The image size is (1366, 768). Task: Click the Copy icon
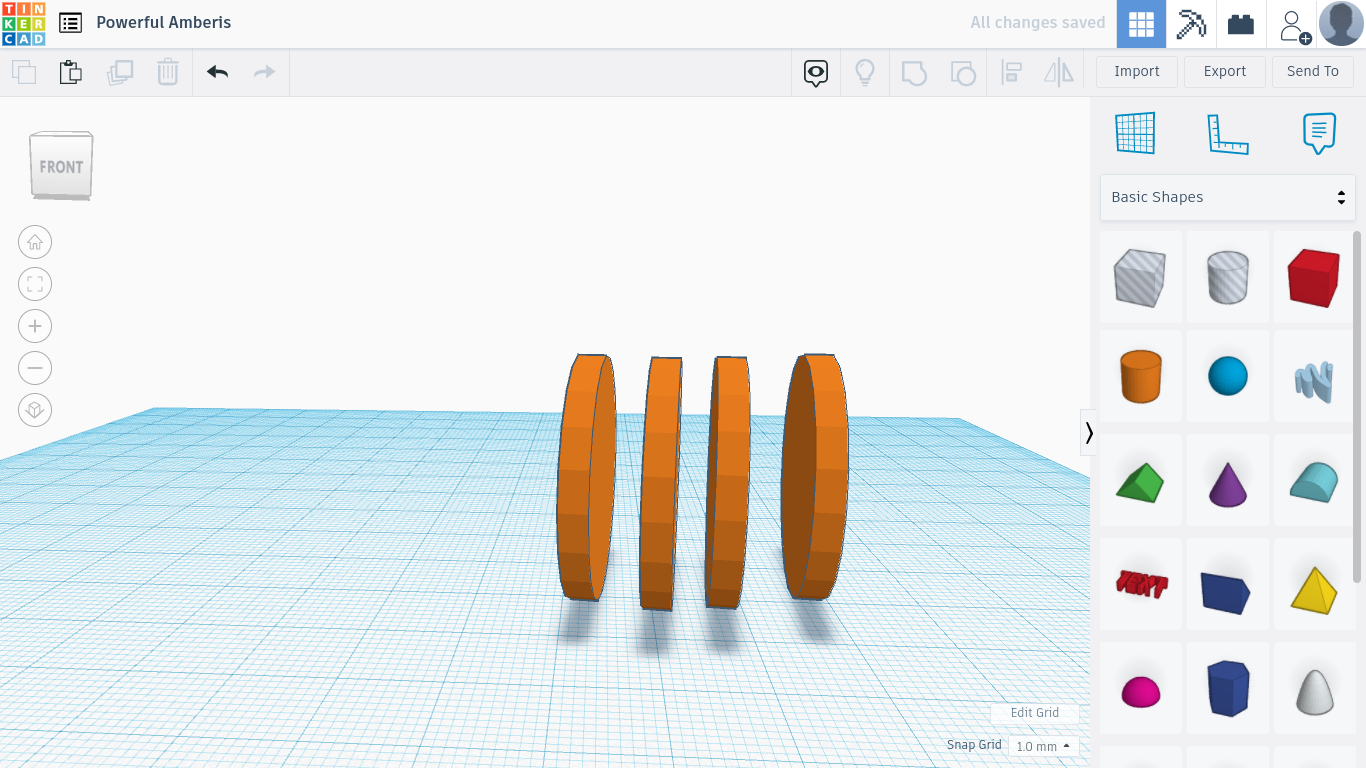[24, 72]
